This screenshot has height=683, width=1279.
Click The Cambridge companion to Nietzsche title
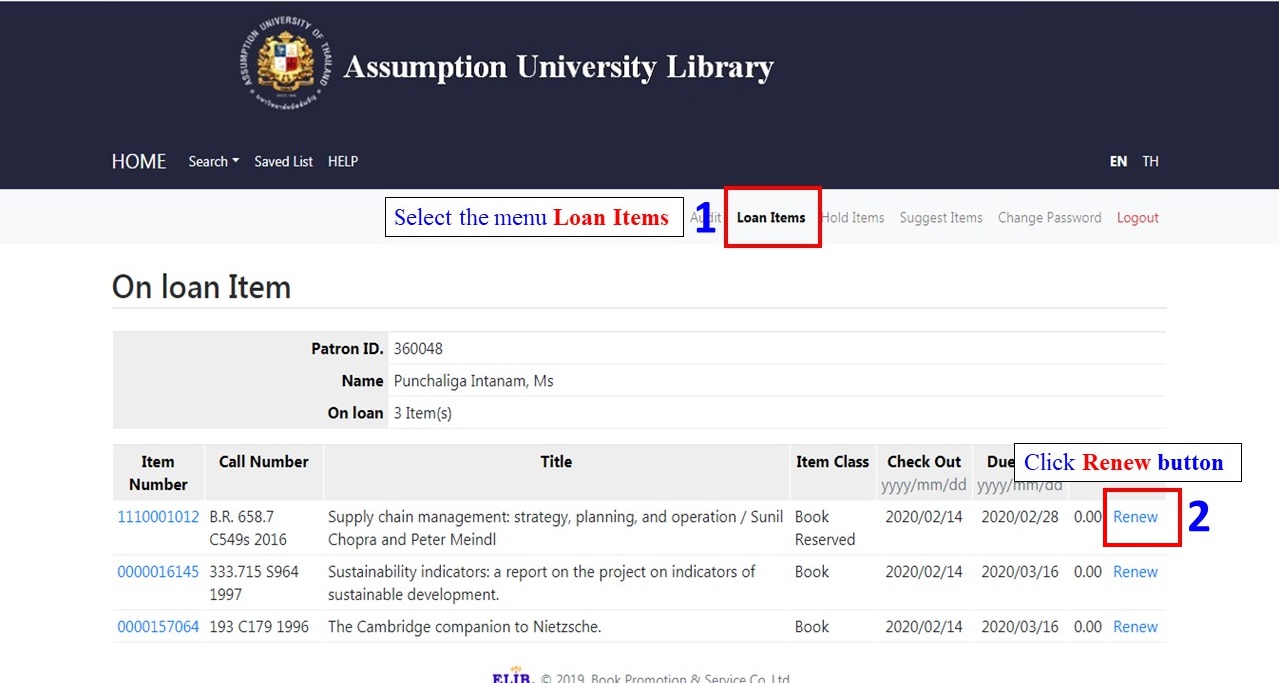coord(464,627)
